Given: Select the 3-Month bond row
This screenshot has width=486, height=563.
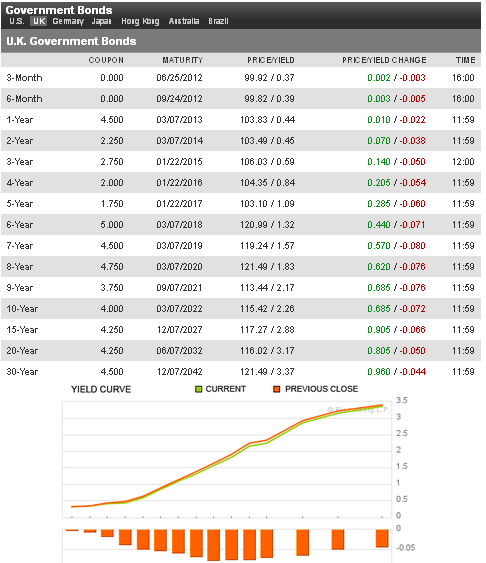Looking at the screenshot, I should [241, 78].
